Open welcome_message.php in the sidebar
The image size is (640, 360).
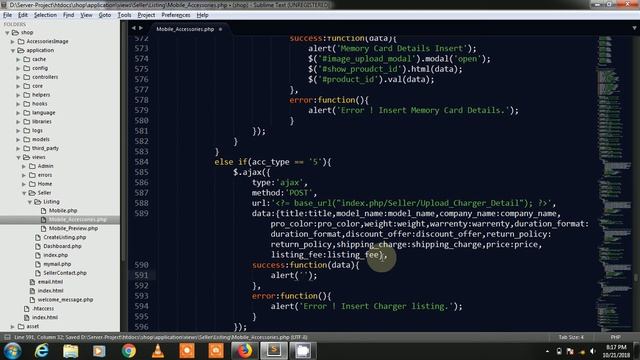point(65,300)
